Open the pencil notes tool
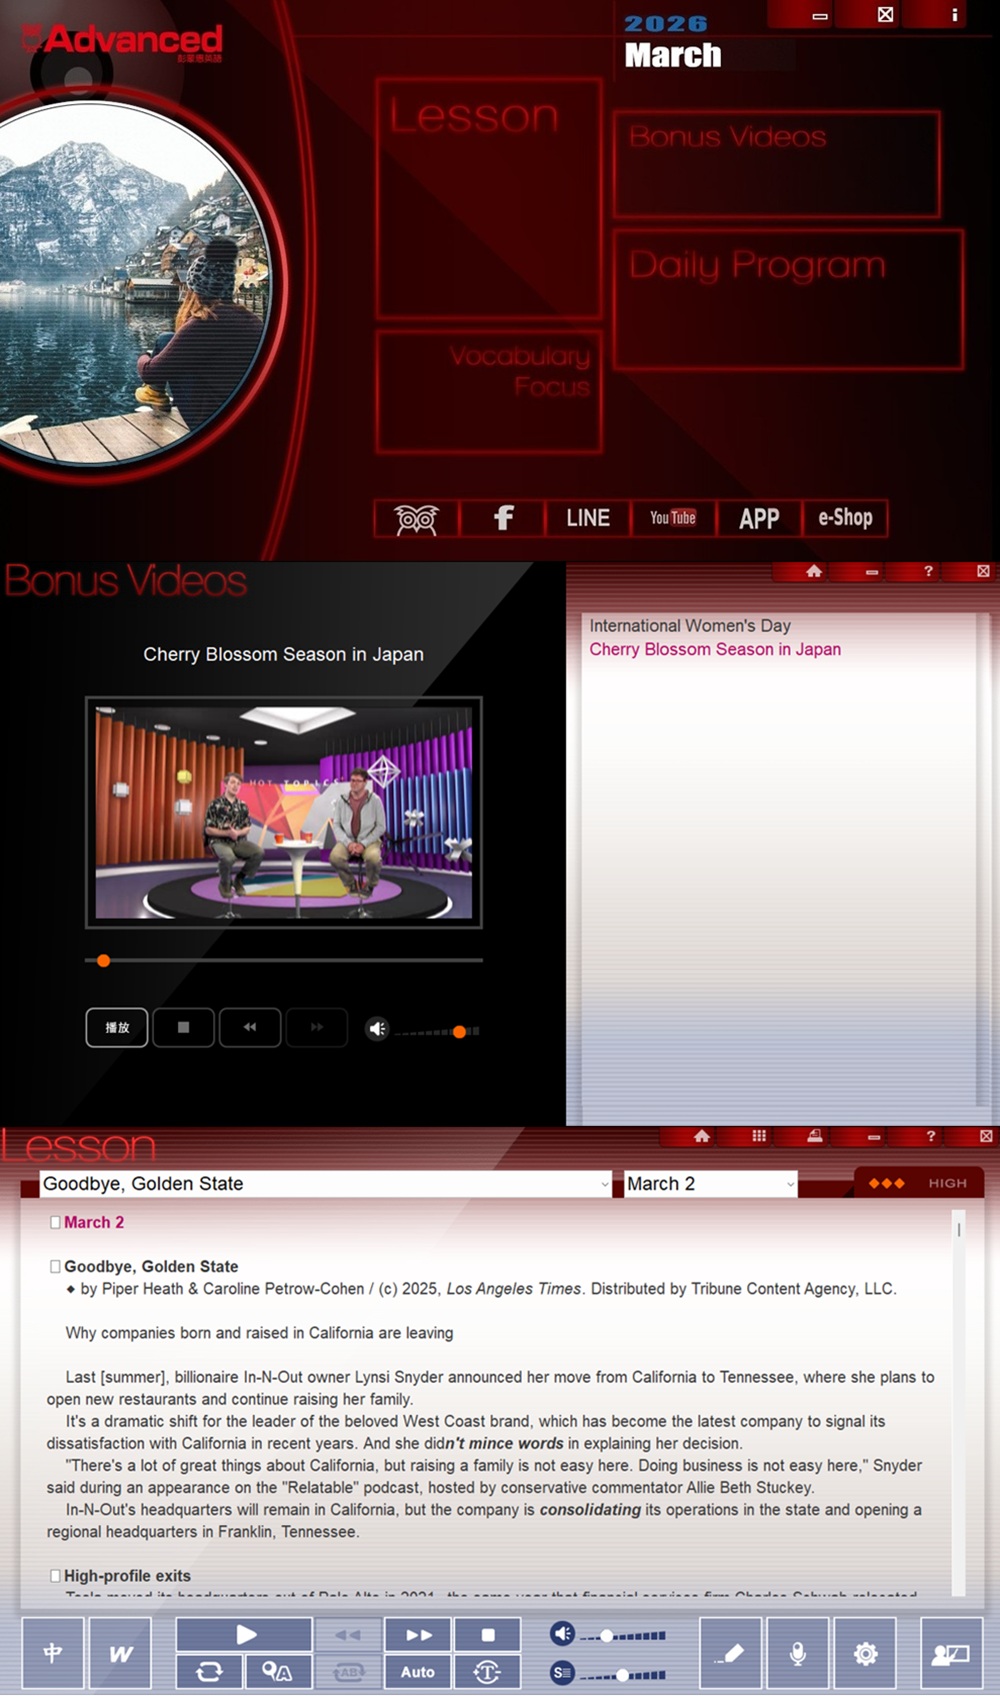 [x=730, y=1653]
